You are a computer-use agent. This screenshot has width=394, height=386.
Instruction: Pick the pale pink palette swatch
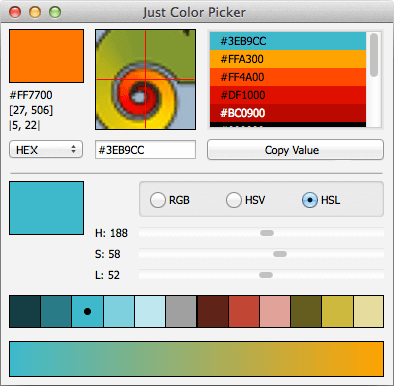tap(275, 311)
